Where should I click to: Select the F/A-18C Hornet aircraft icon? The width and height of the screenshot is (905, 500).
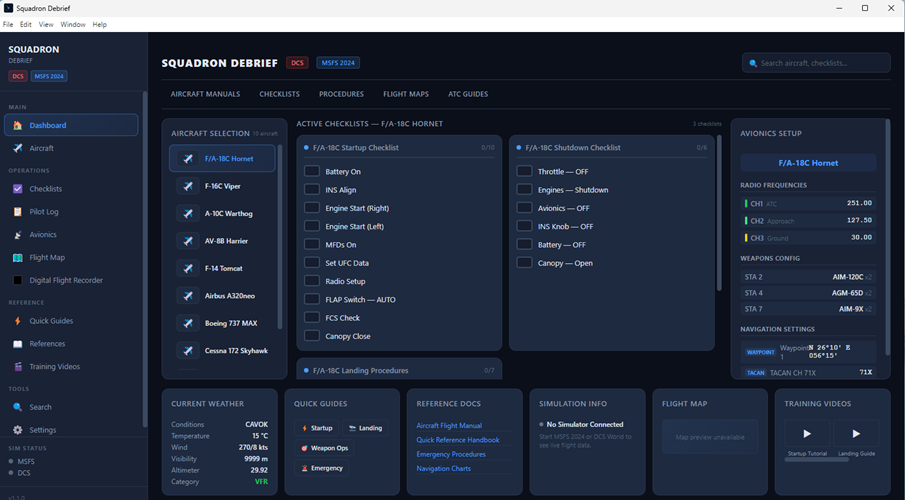(x=188, y=159)
